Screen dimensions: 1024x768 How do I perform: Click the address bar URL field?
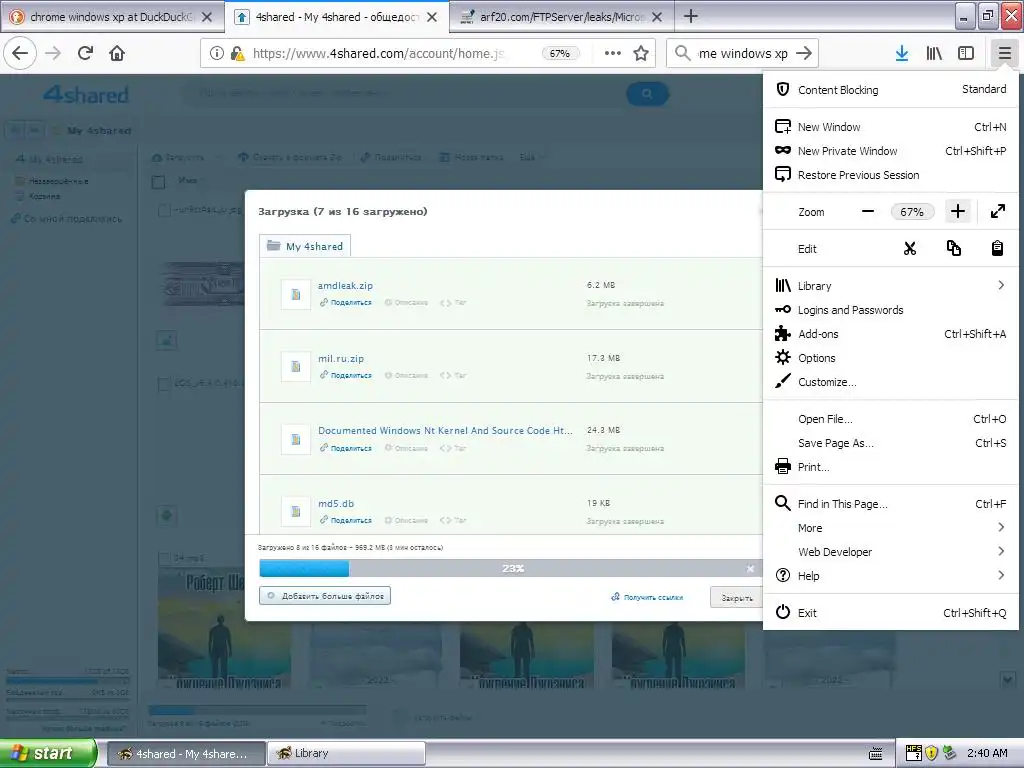click(x=379, y=54)
